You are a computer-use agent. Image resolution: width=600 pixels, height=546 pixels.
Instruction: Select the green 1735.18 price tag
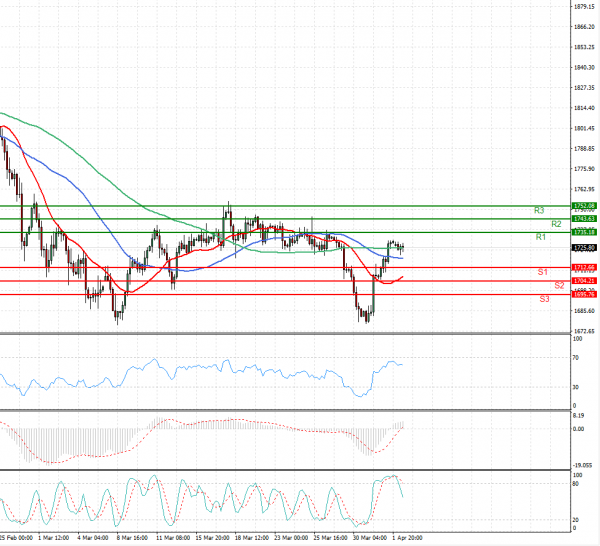pos(584,232)
